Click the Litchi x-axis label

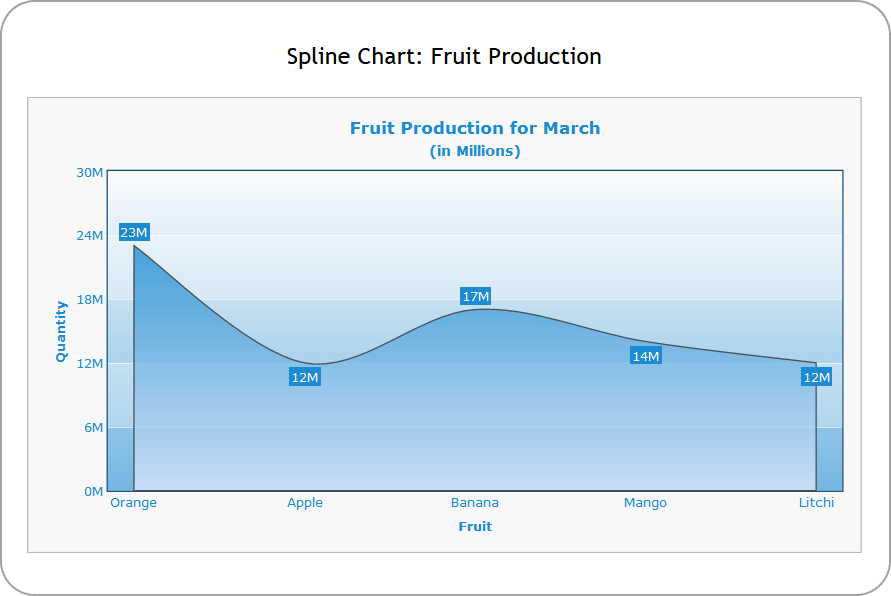pos(816,503)
